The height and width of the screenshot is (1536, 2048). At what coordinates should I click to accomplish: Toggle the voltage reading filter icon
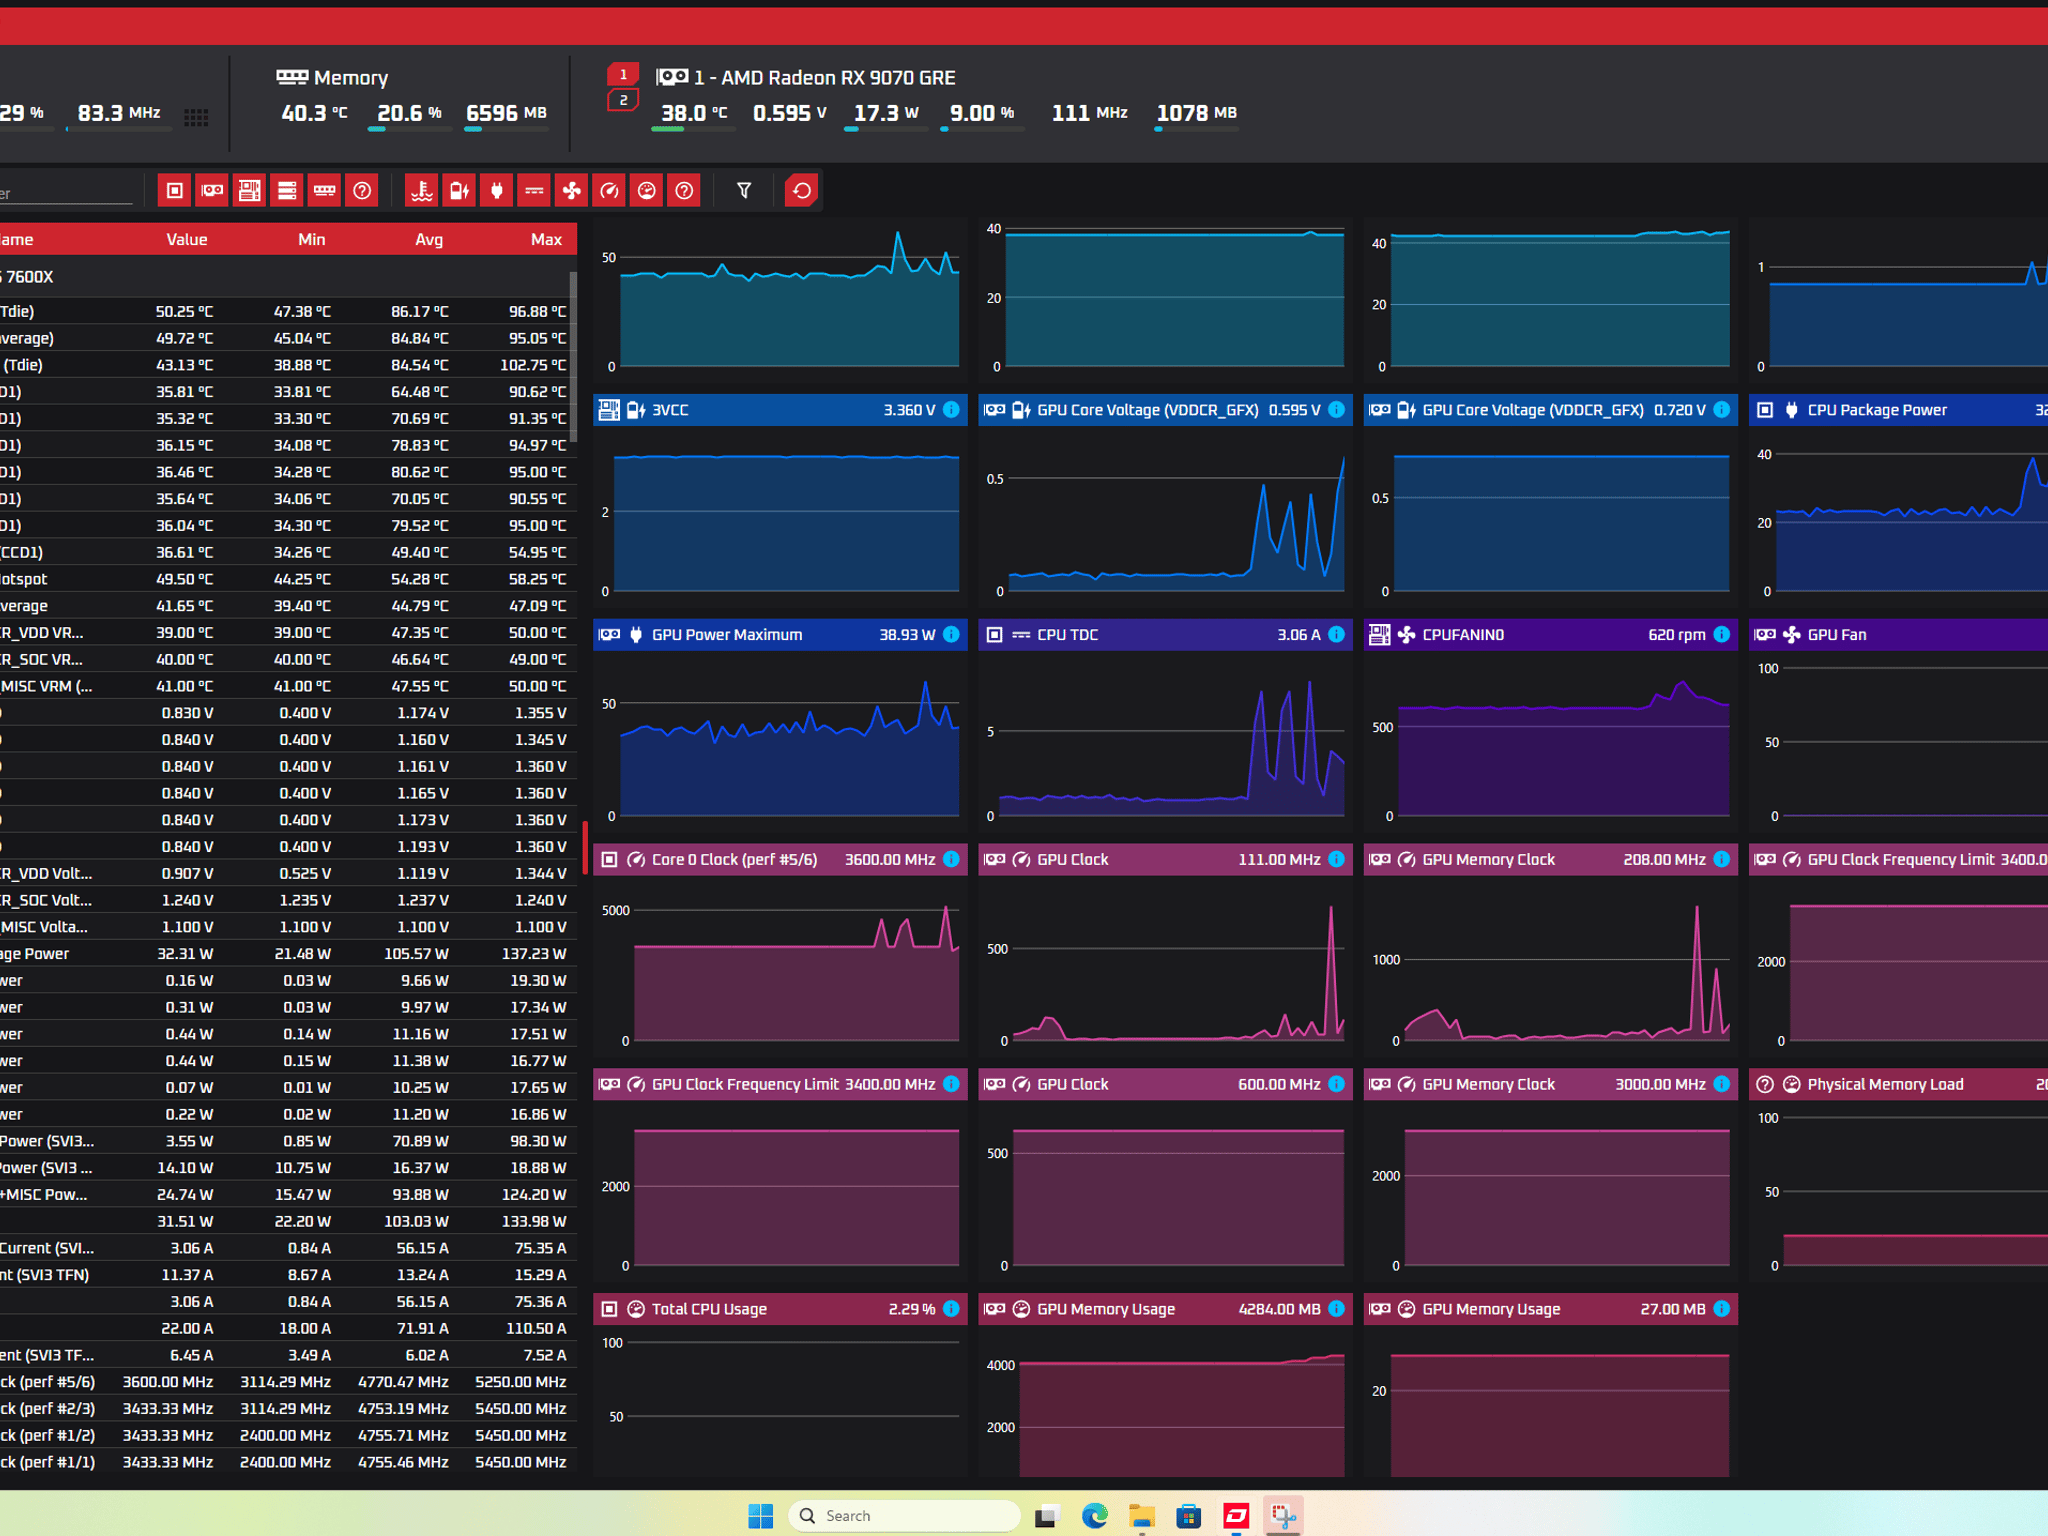459,190
